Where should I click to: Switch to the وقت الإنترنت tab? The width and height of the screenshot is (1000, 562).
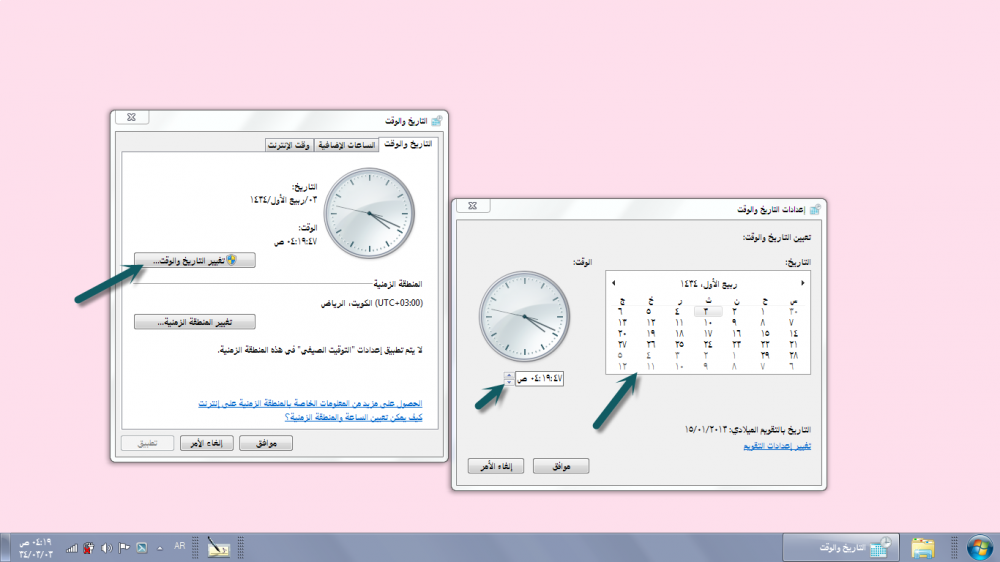pyautogui.click(x=289, y=145)
